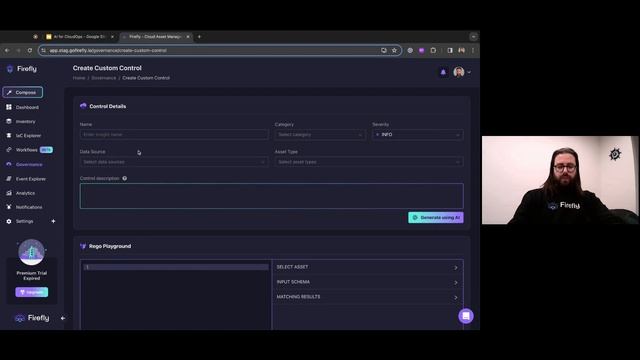Click the Rego Playground heading icon

(x=83, y=246)
